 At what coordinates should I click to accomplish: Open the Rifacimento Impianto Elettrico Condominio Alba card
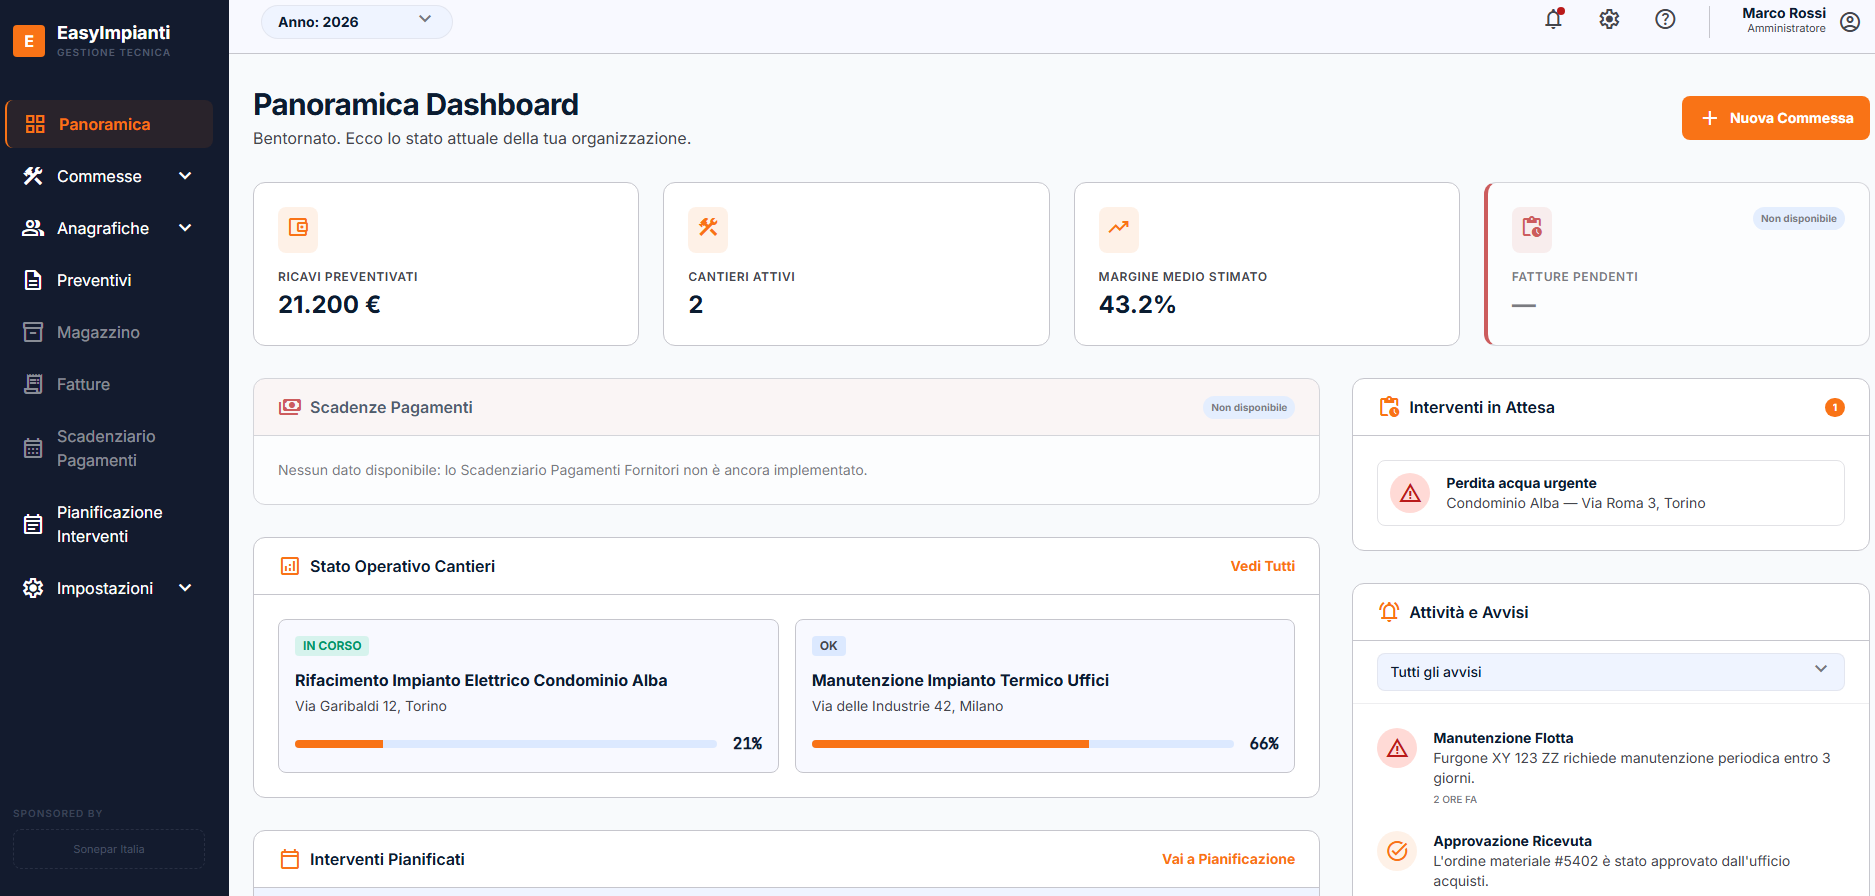(528, 696)
